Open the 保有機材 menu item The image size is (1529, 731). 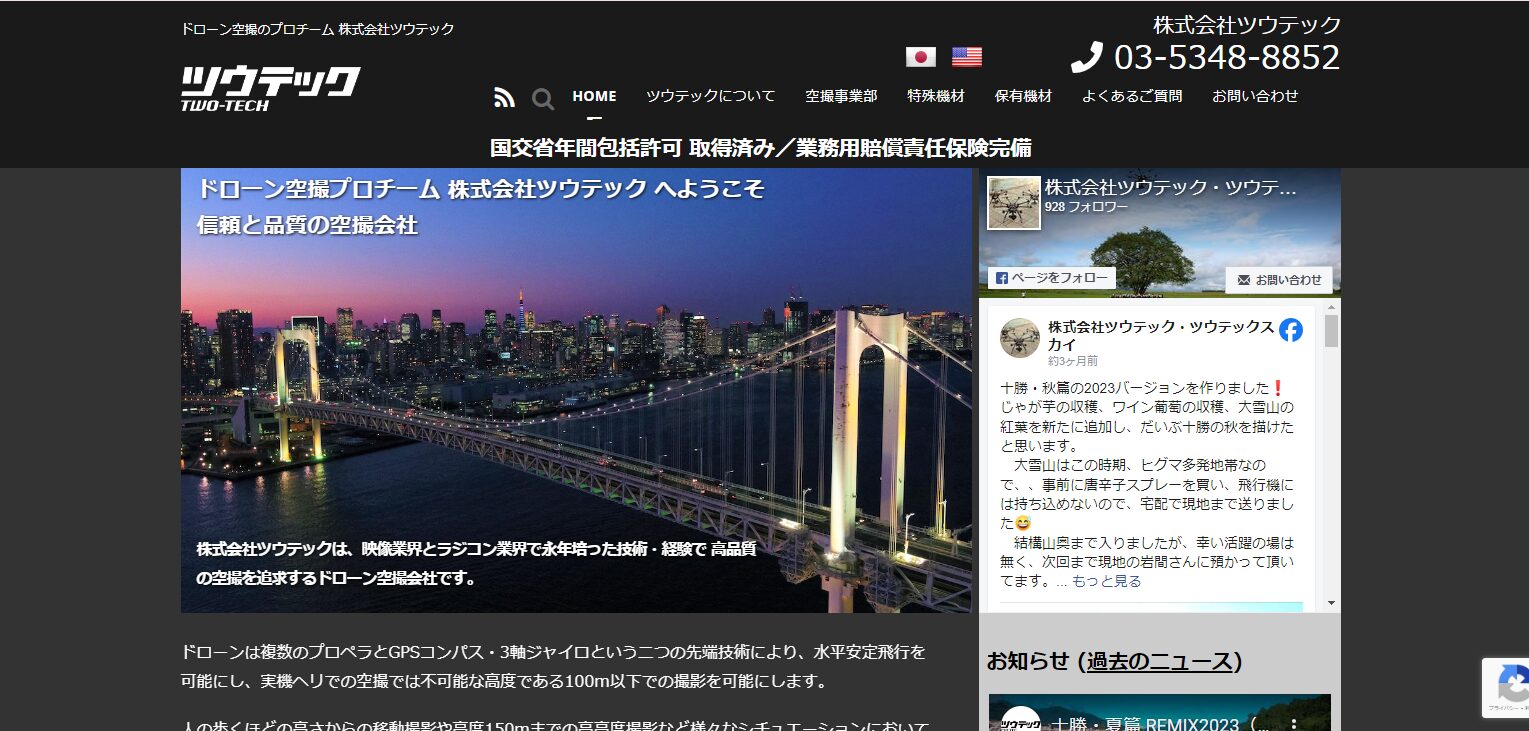pos(1023,96)
